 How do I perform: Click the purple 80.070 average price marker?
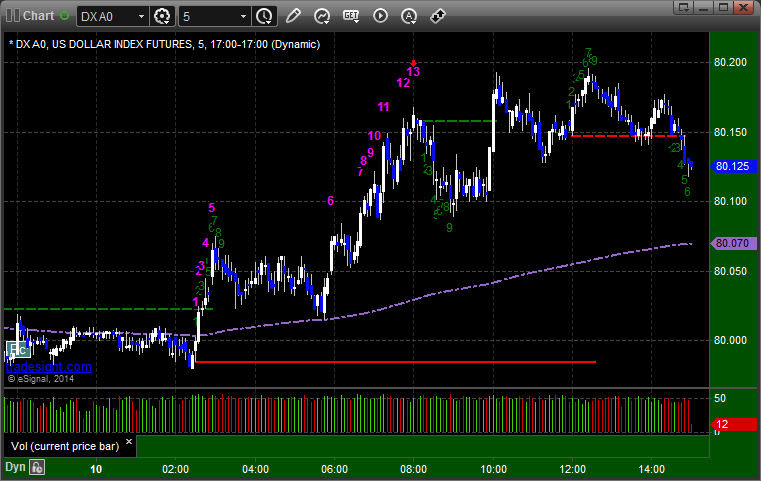(x=732, y=243)
